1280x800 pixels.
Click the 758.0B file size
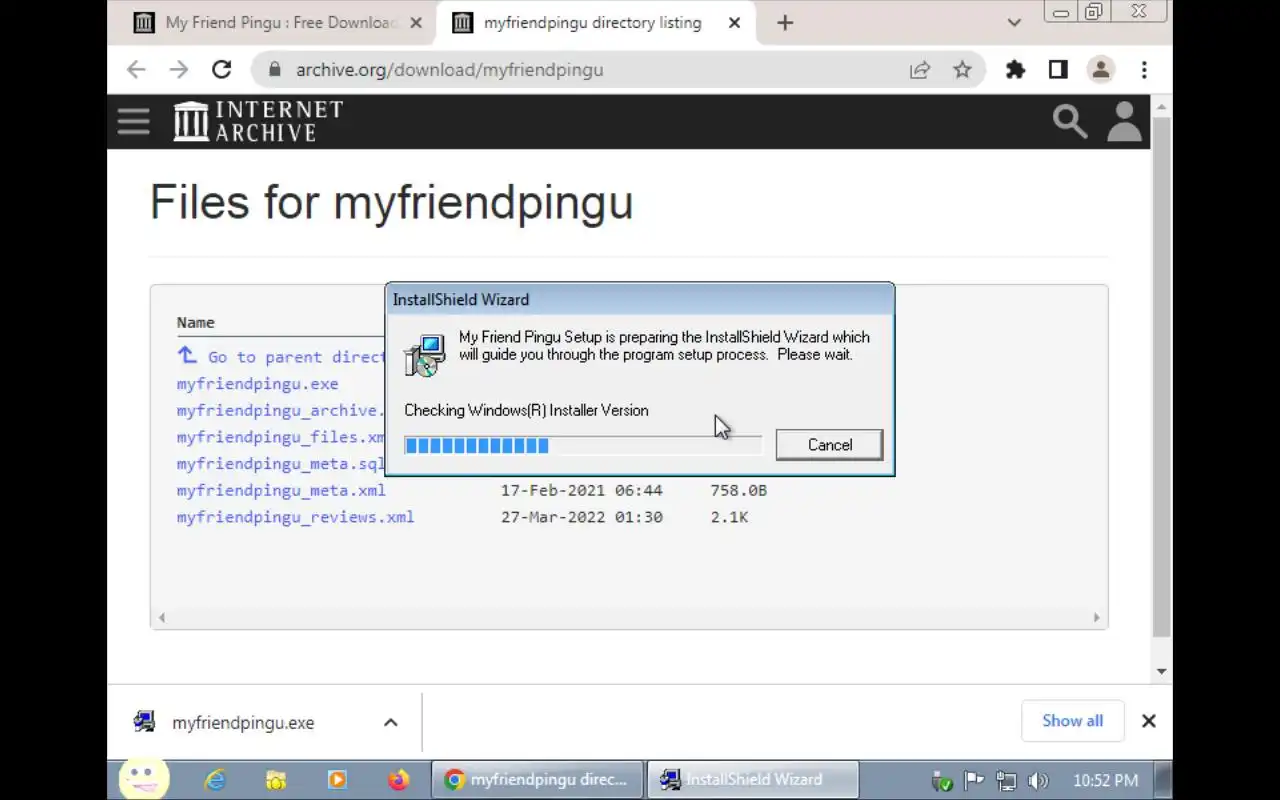coord(738,490)
